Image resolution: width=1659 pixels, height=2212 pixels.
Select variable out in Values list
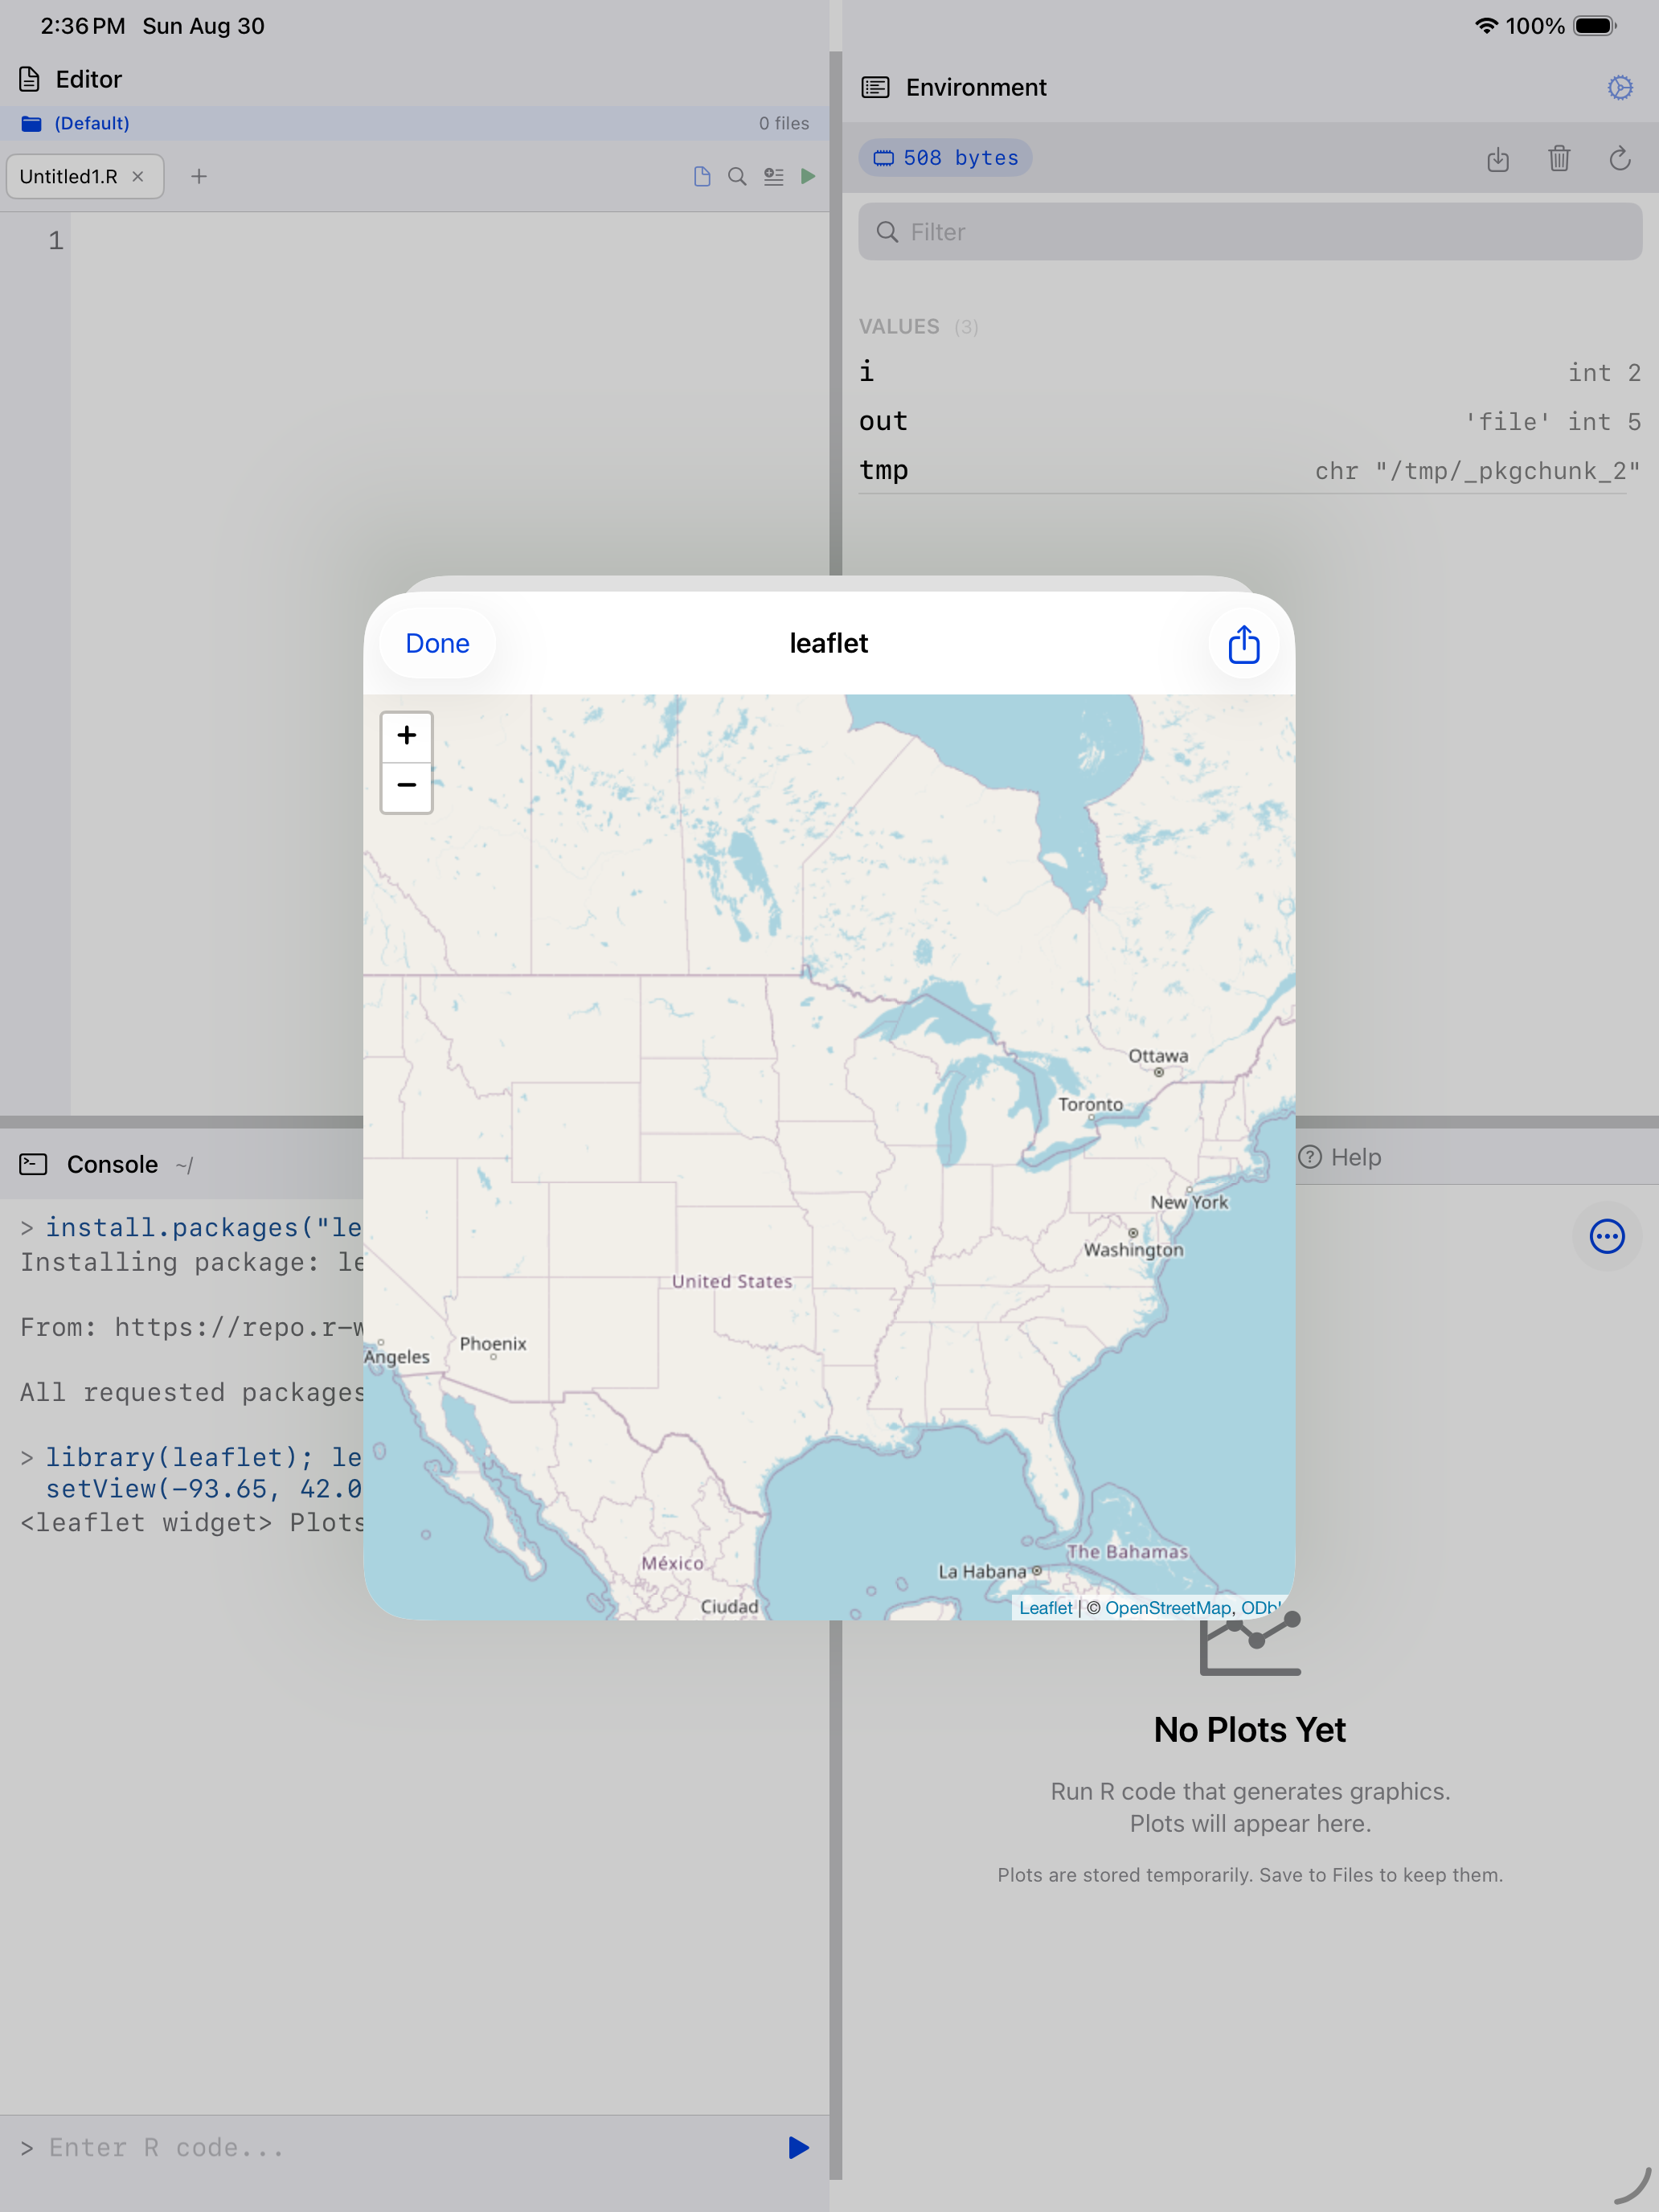coord(1249,421)
